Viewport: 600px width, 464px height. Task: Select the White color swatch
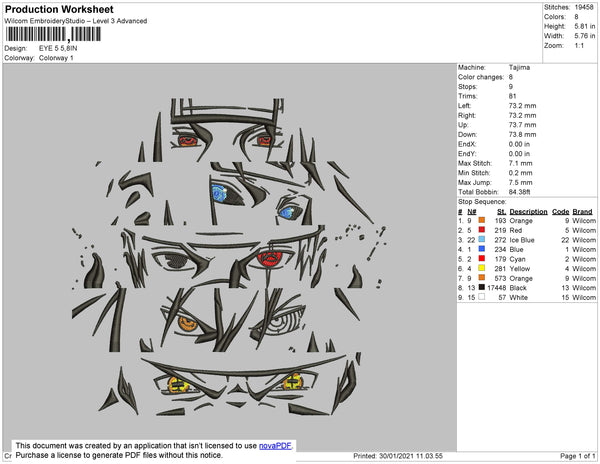[x=481, y=296]
